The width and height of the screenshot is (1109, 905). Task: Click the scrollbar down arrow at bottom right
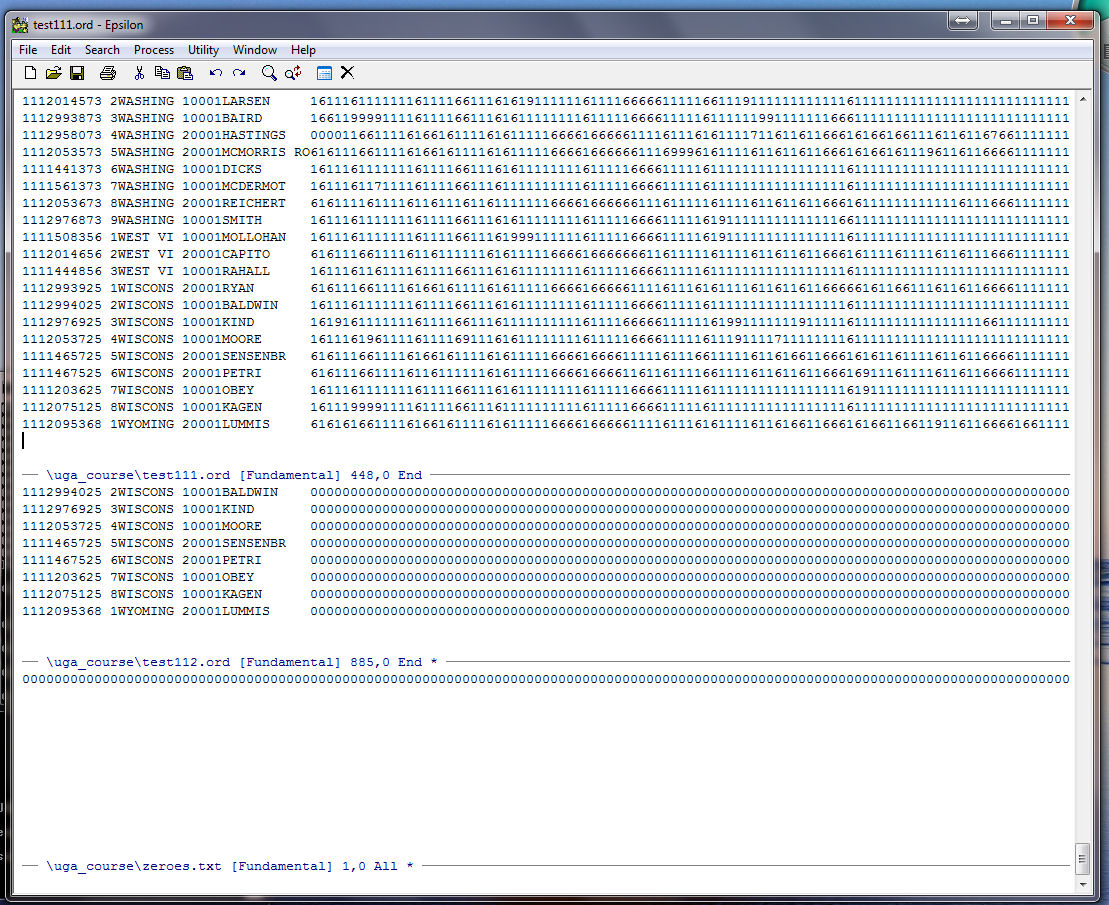pos(1082,885)
